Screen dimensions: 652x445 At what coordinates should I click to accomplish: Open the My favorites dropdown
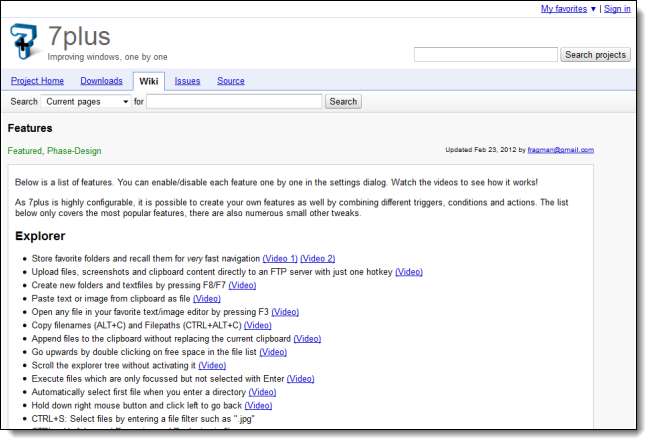tap(568, 9)
